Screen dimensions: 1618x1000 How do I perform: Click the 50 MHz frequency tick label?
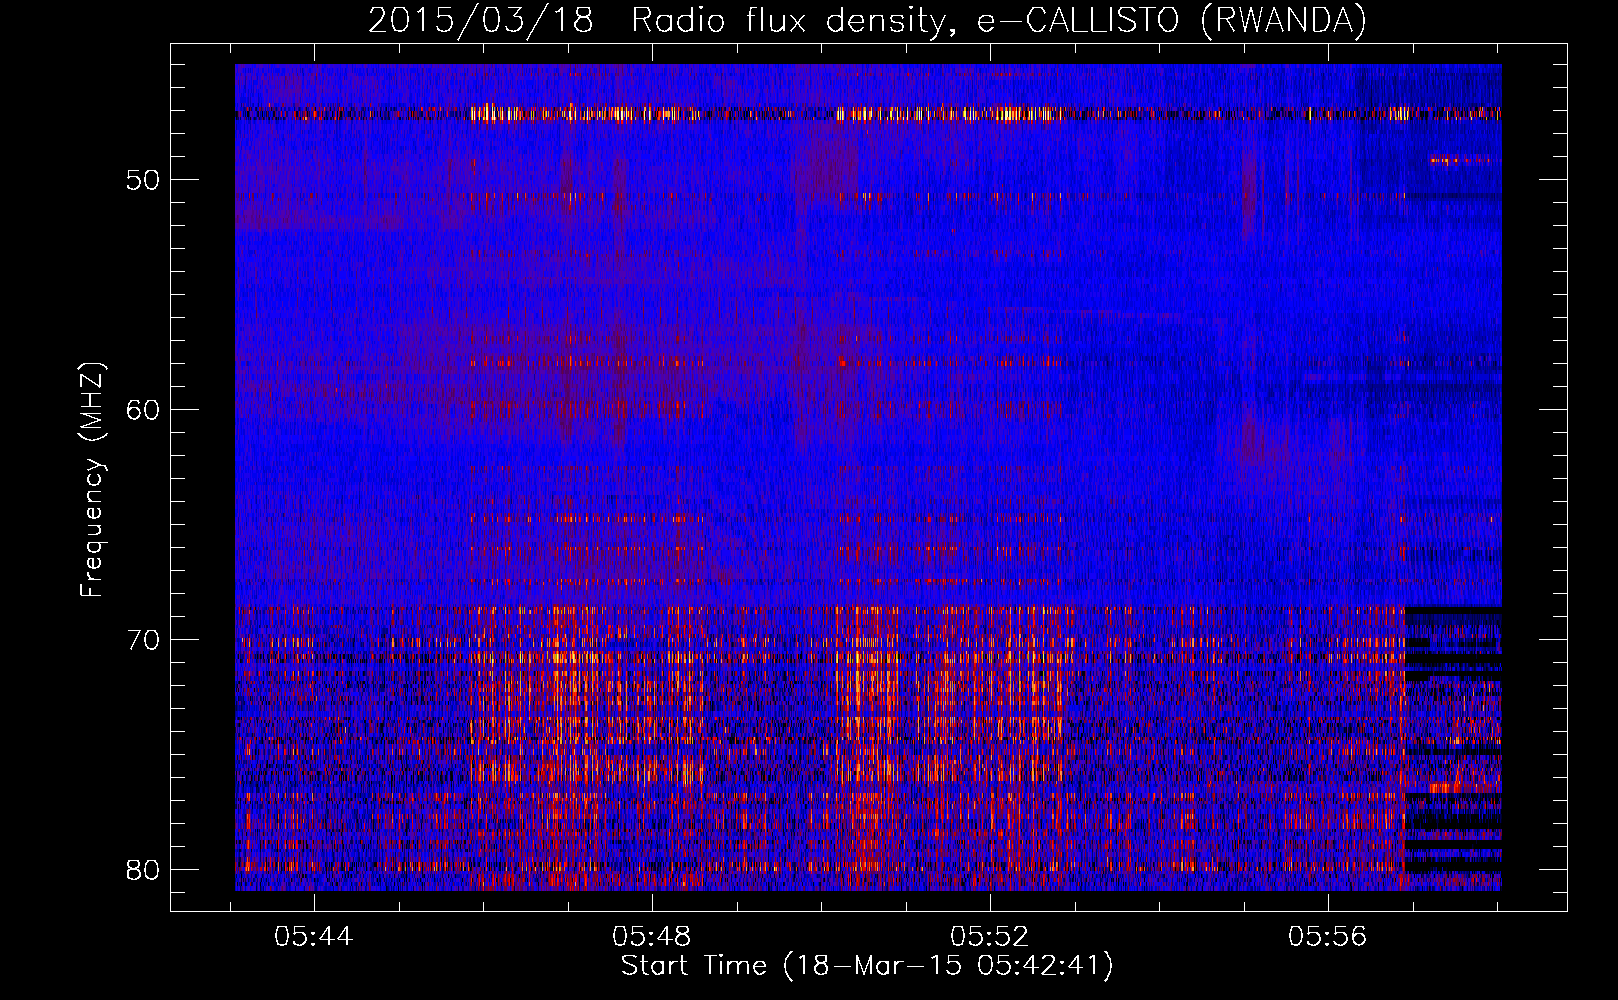(144, 180)
